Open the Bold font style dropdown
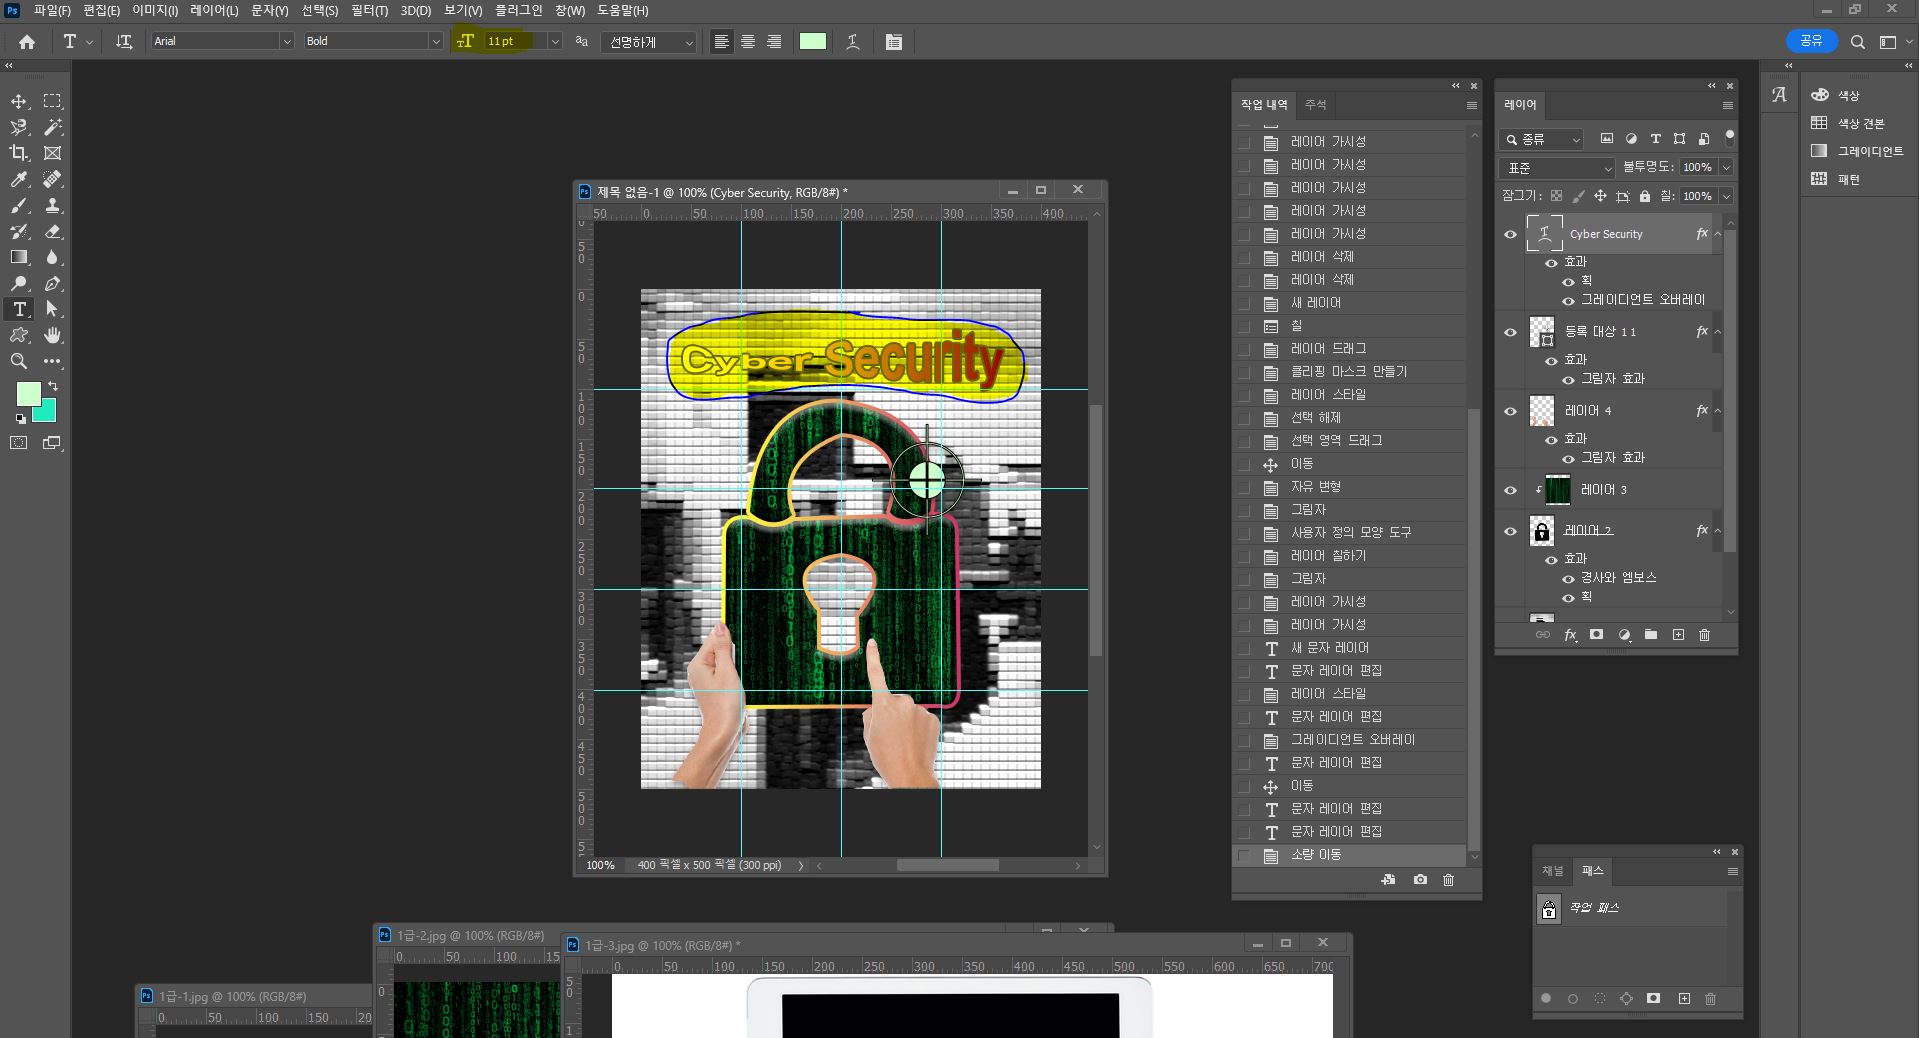1919x1038 pixels. click(x=373, y=41)
